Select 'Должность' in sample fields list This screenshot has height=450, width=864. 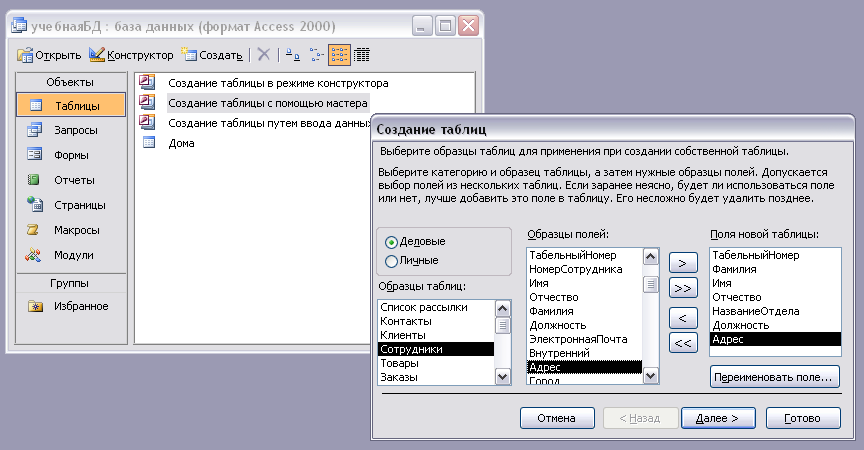coord(585,325)
